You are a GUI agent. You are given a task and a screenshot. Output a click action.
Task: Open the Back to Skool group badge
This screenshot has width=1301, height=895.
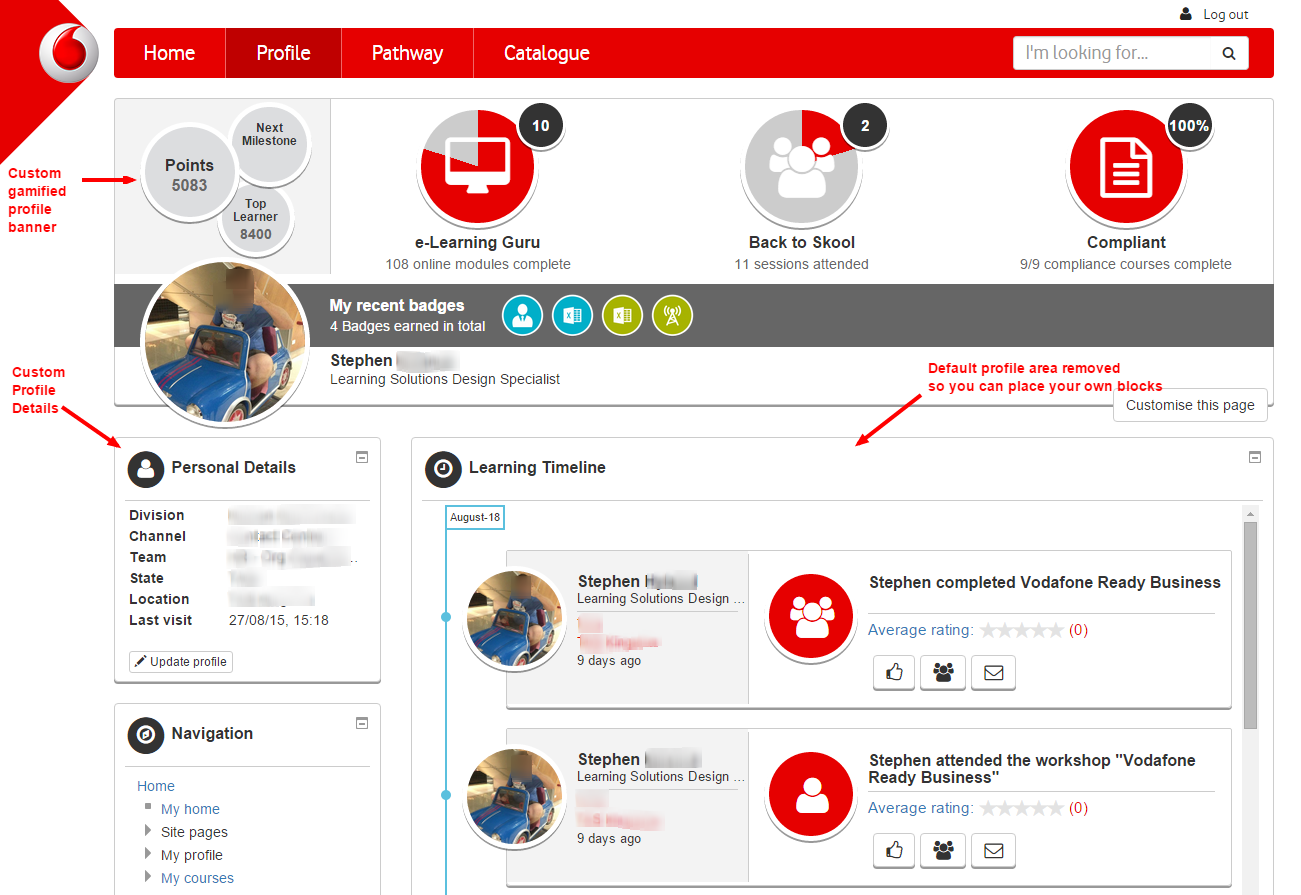[802, 167]
